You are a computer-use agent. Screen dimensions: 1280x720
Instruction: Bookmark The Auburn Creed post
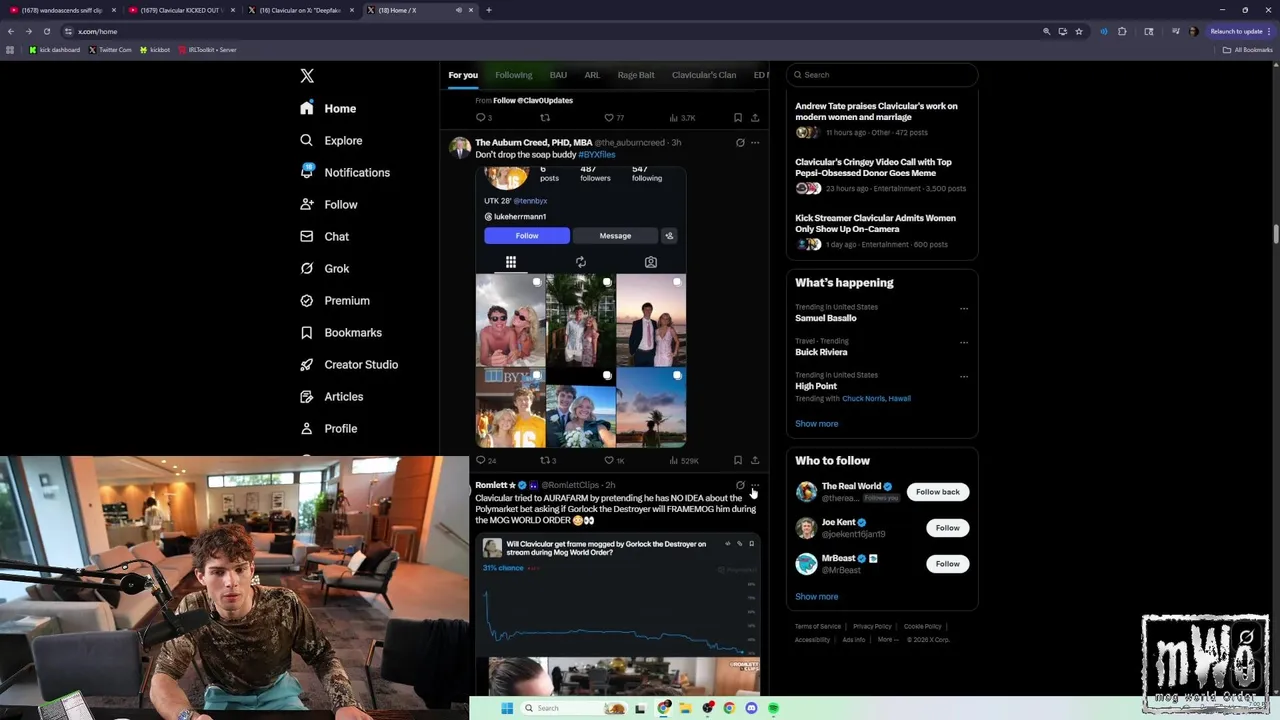(738, 460)
